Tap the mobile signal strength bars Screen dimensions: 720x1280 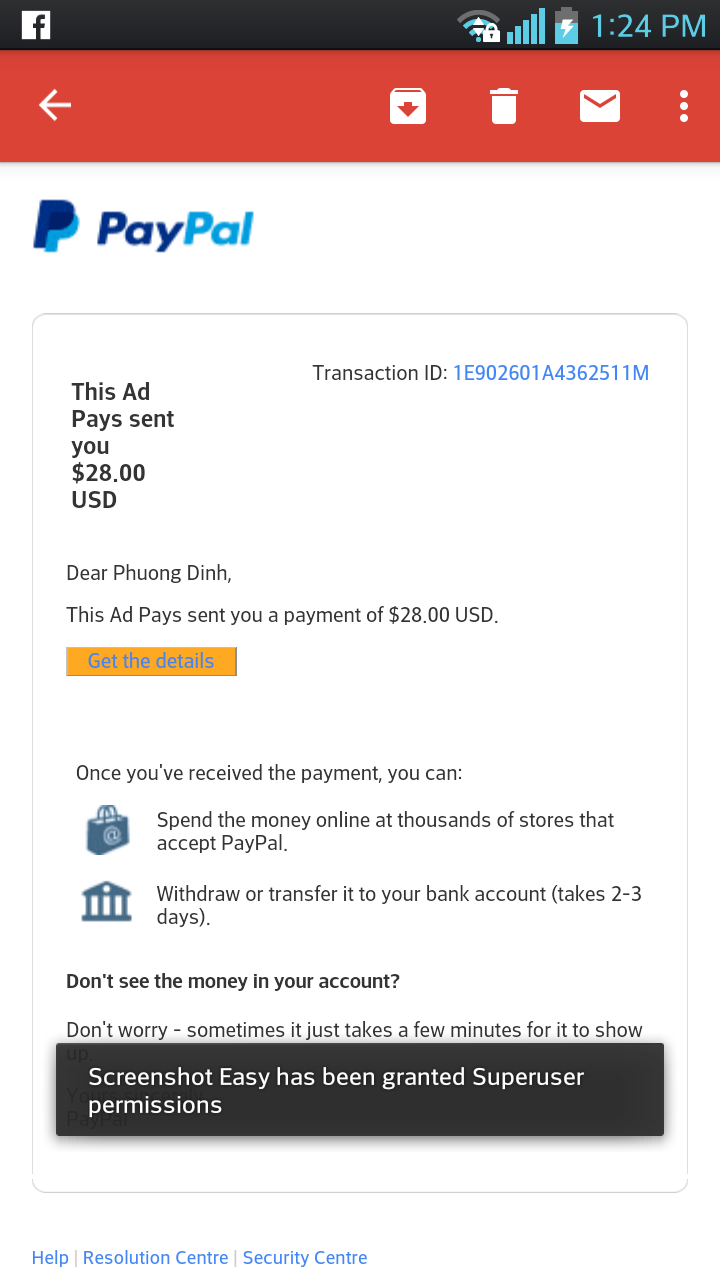click(x=526, y=26)
